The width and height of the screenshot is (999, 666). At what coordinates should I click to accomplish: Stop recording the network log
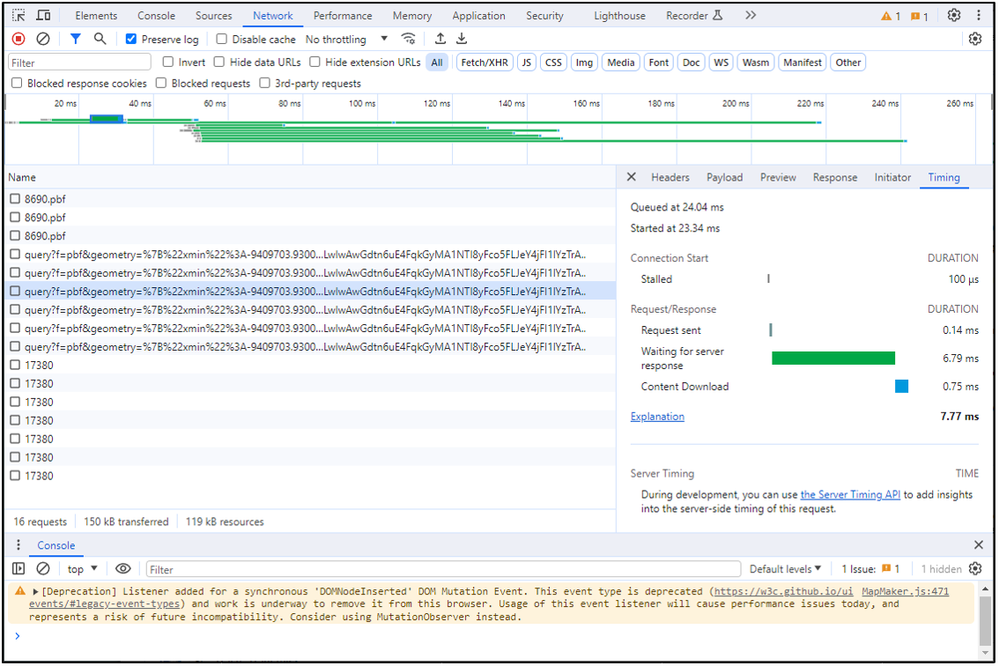pyautogui.click(x=18, y=39)
